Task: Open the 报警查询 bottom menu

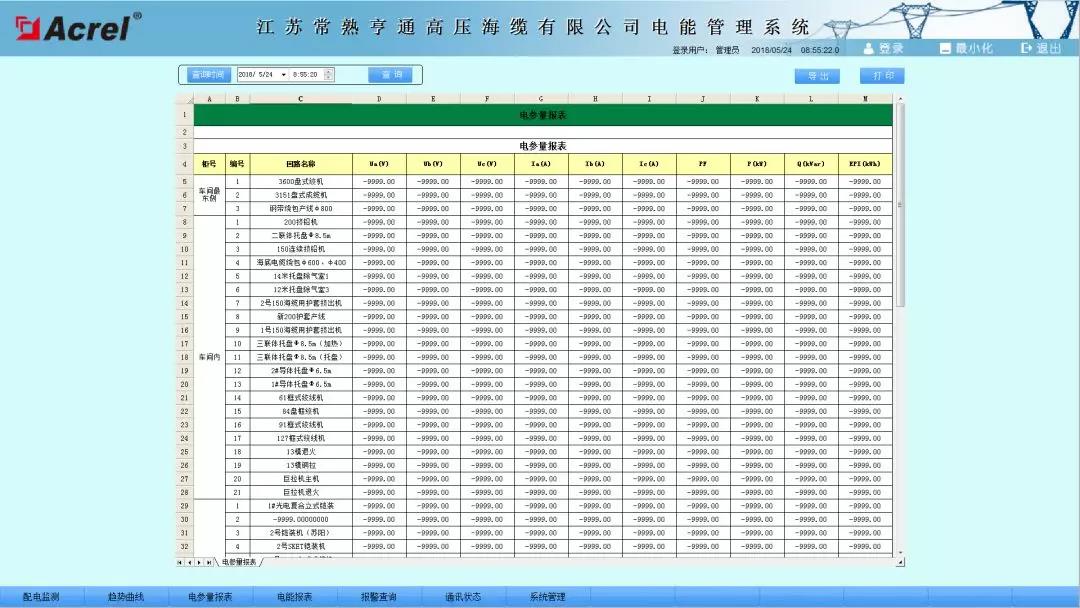Action: click(379, 597)
